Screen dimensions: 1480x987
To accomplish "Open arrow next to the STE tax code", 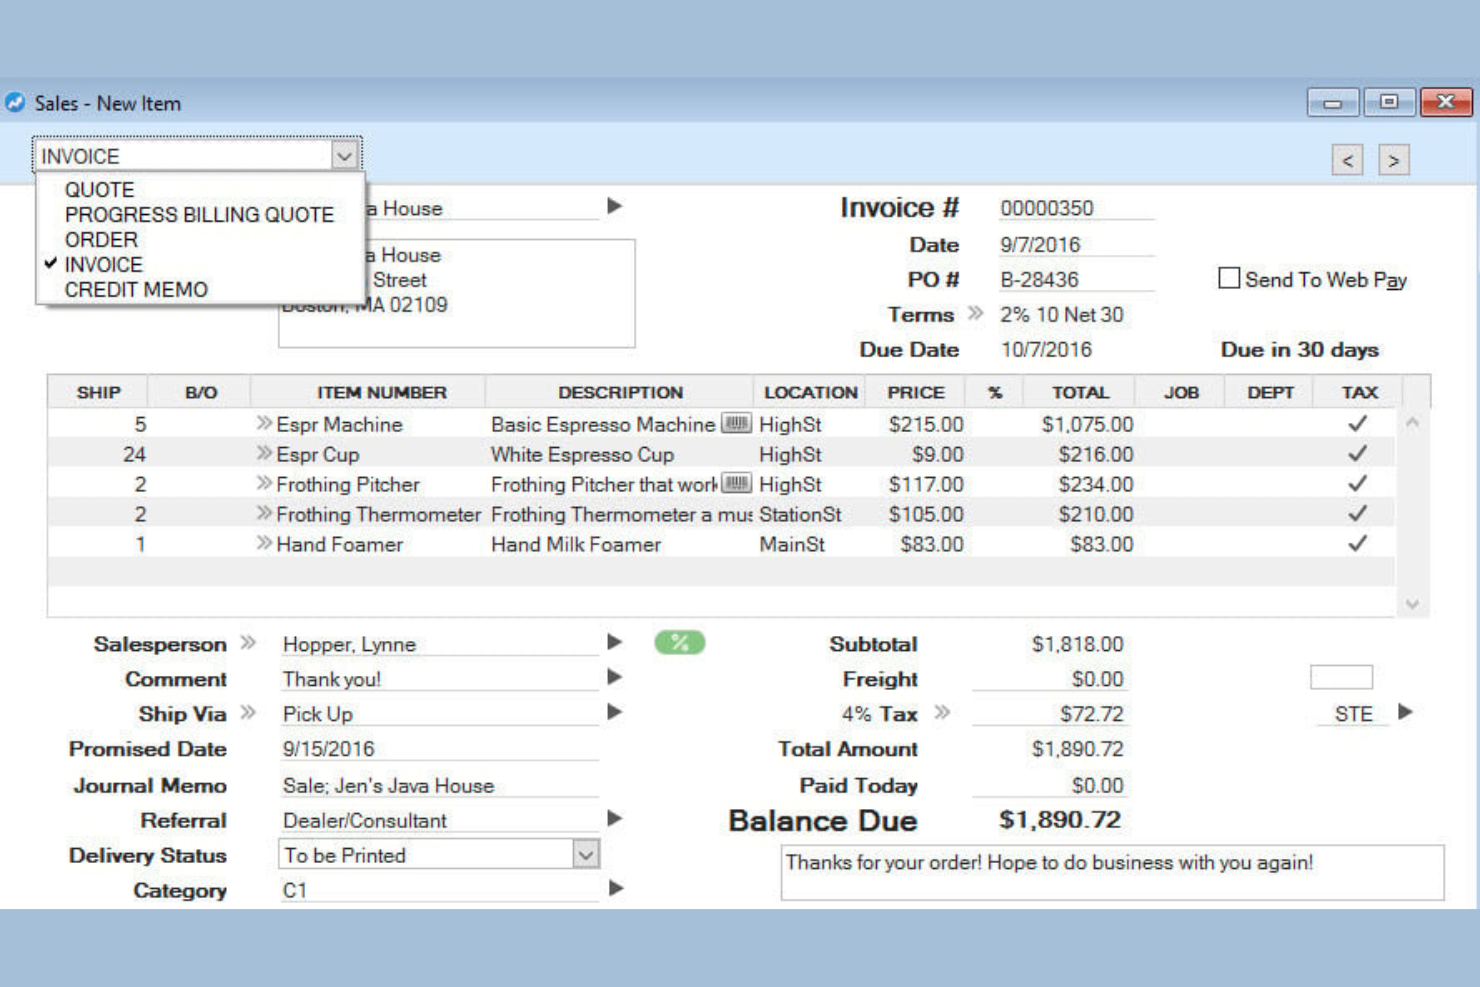I will point(1405,712).
